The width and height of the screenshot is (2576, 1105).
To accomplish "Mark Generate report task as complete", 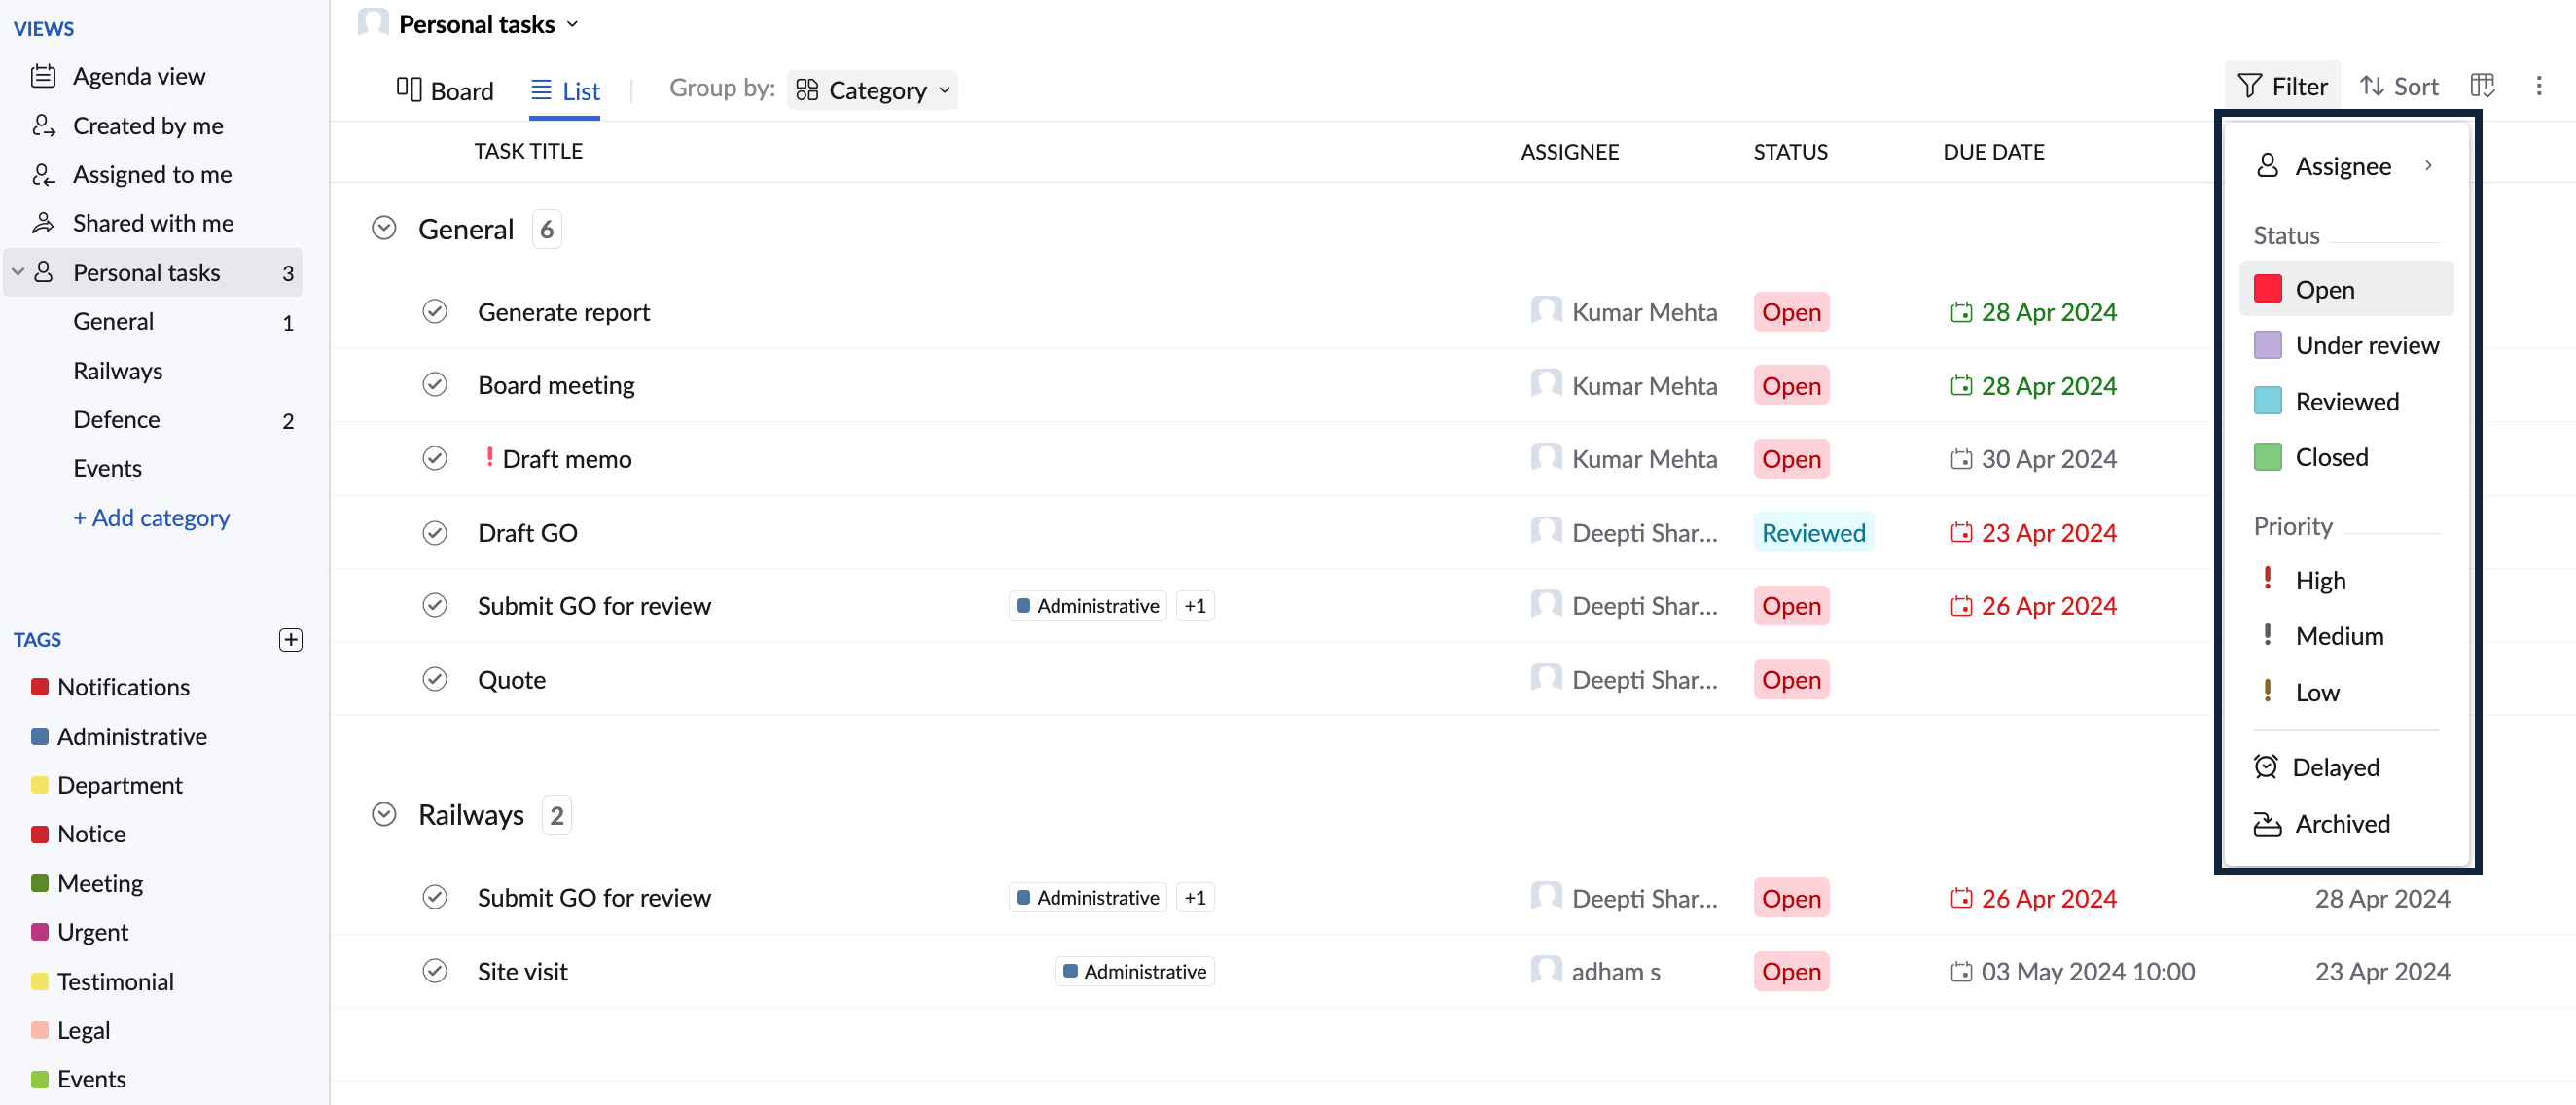I will [x=434, y=312].
